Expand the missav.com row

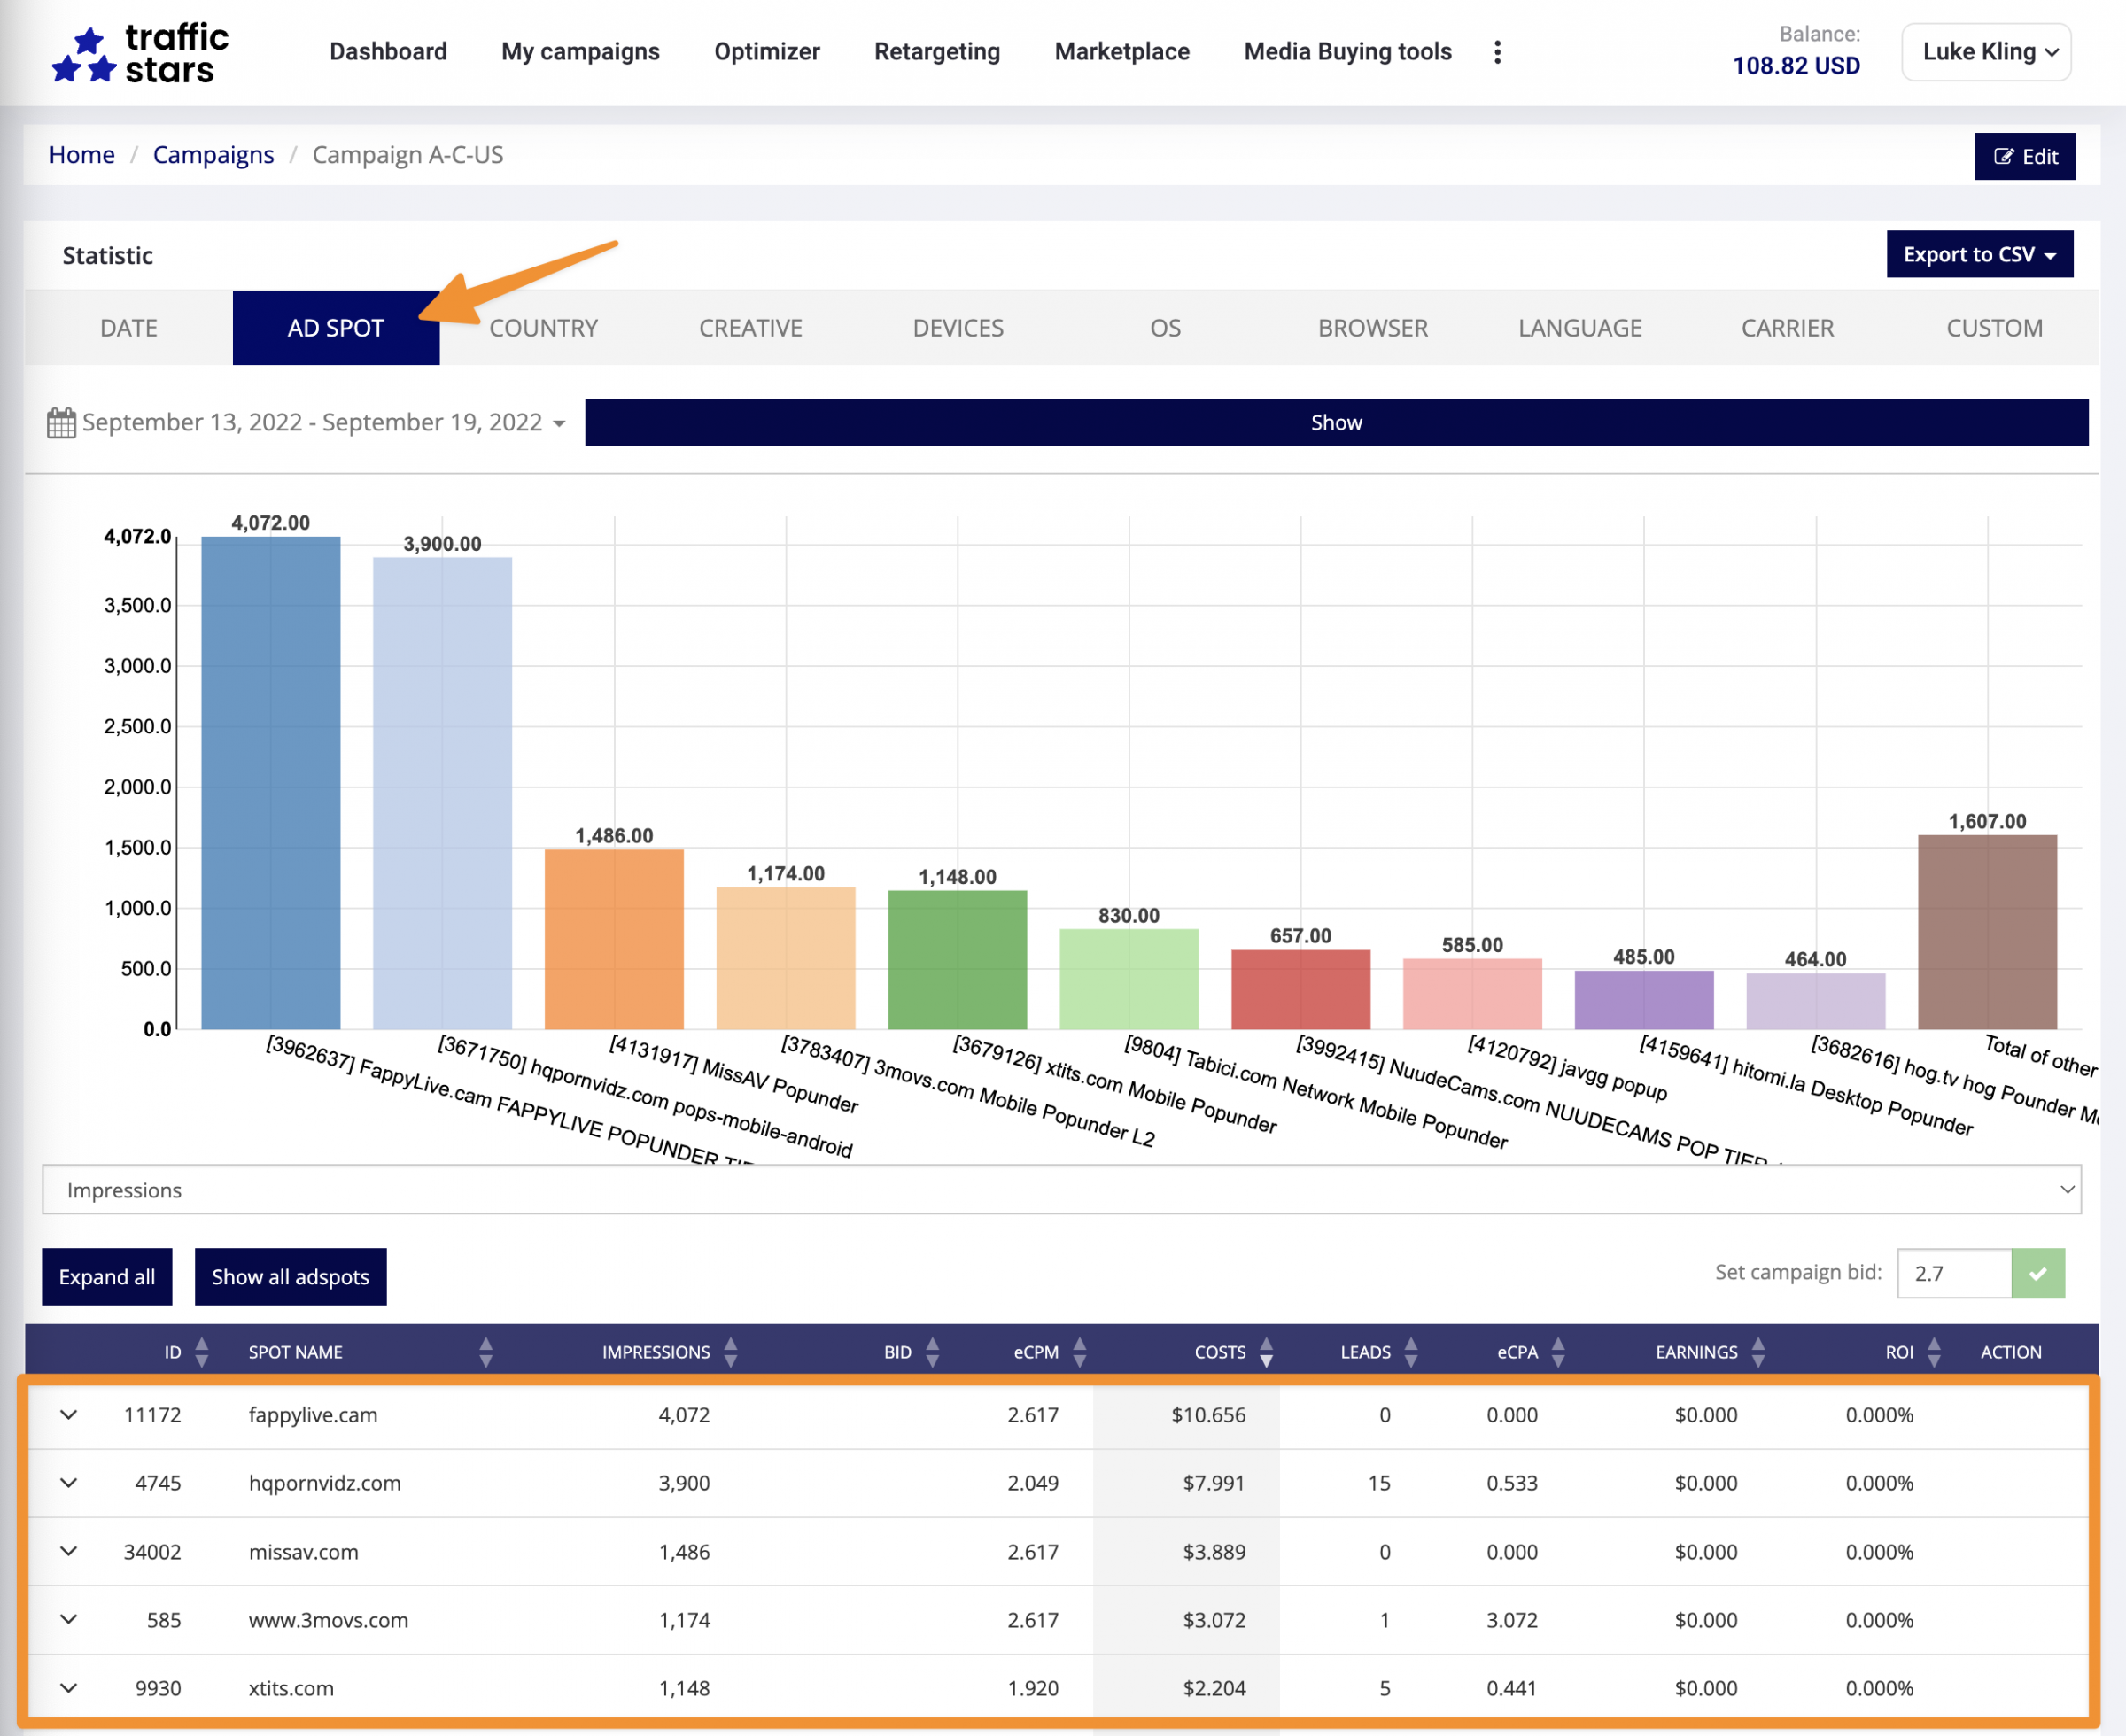tap(68, 1551)
